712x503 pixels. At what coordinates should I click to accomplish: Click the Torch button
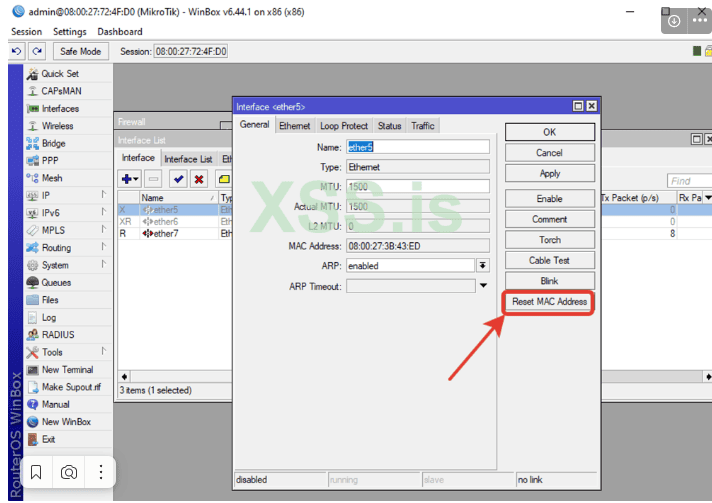pyautogui.click(x=549, y=240)
